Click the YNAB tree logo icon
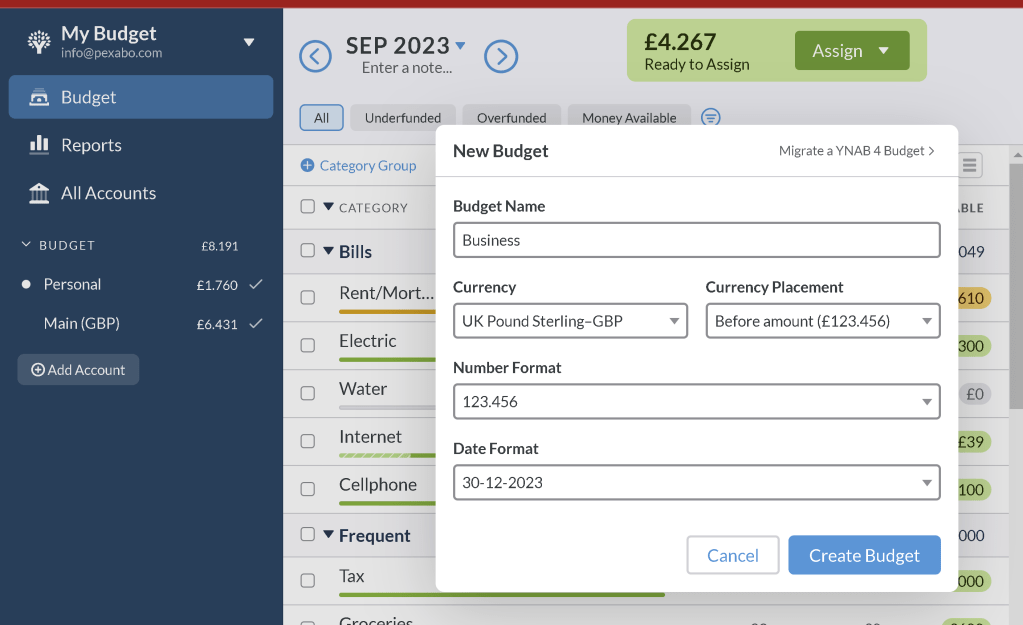Image resolution: width=1023 pixels, height=625 pixels. point(38,42)
